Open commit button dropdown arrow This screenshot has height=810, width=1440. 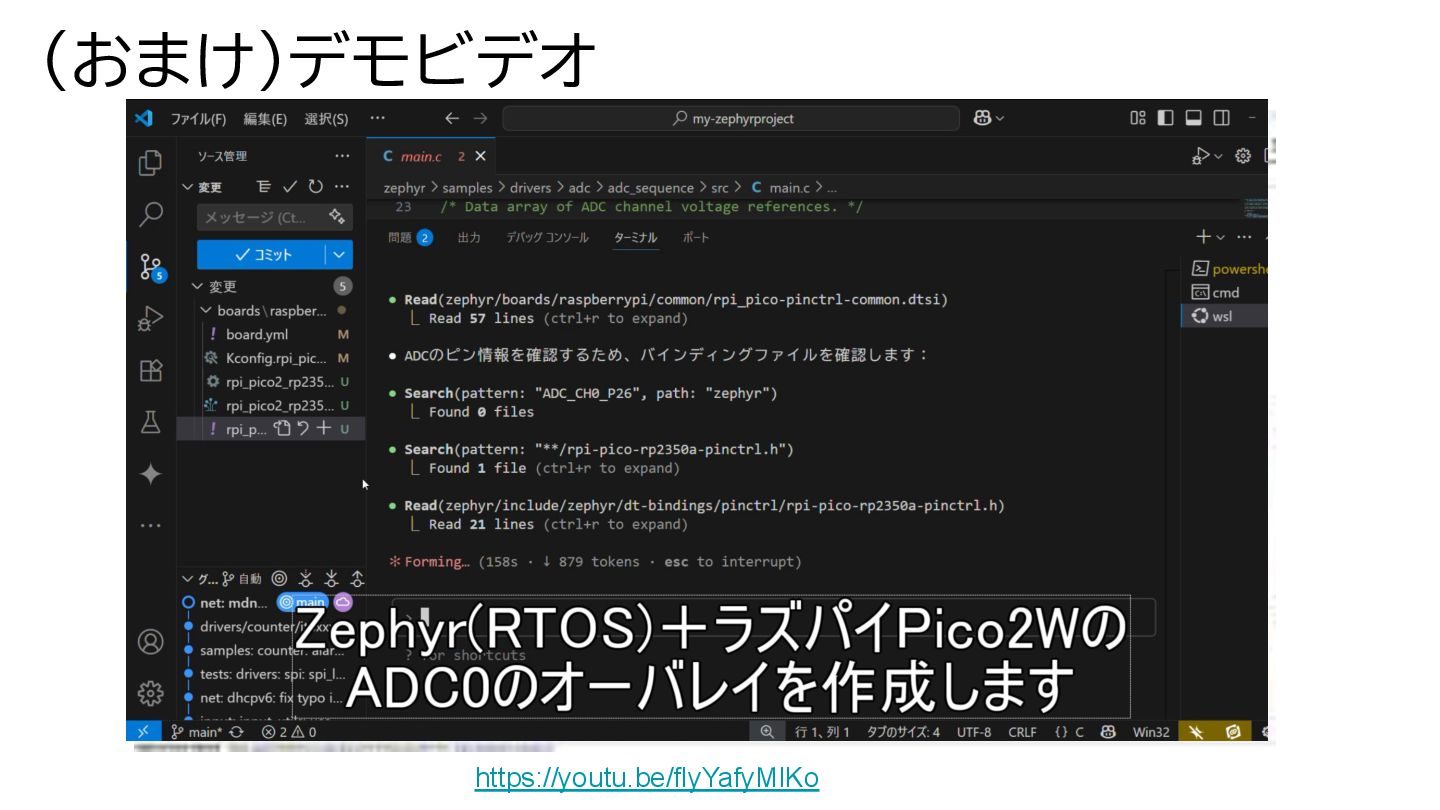point(339,254)
